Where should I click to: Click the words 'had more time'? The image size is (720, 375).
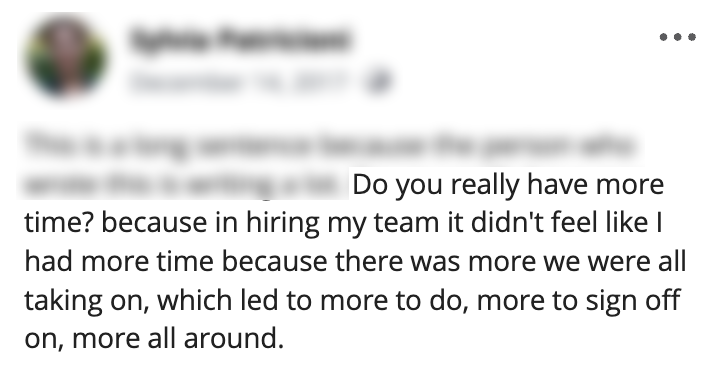[x=119, y=262]
